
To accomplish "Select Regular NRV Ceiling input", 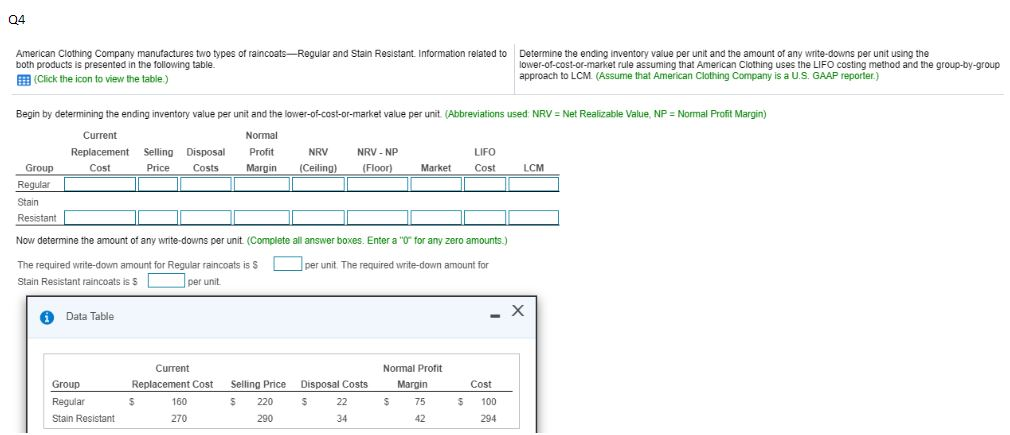I will [318, 184].
